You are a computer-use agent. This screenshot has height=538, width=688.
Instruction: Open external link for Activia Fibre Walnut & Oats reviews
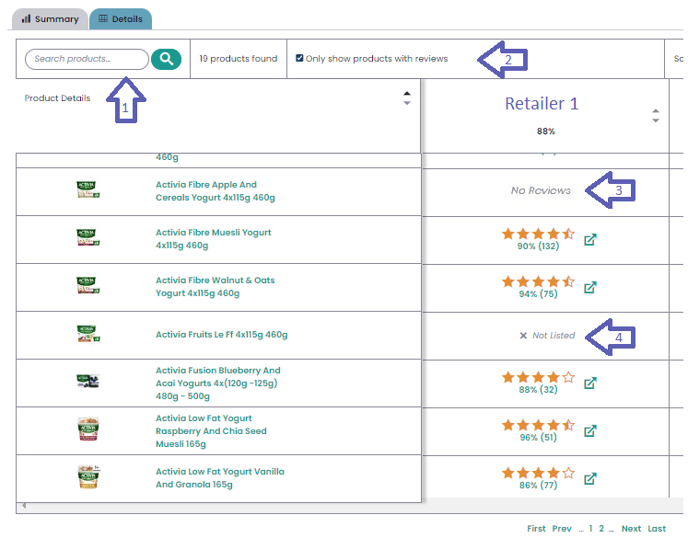[590, 287]
